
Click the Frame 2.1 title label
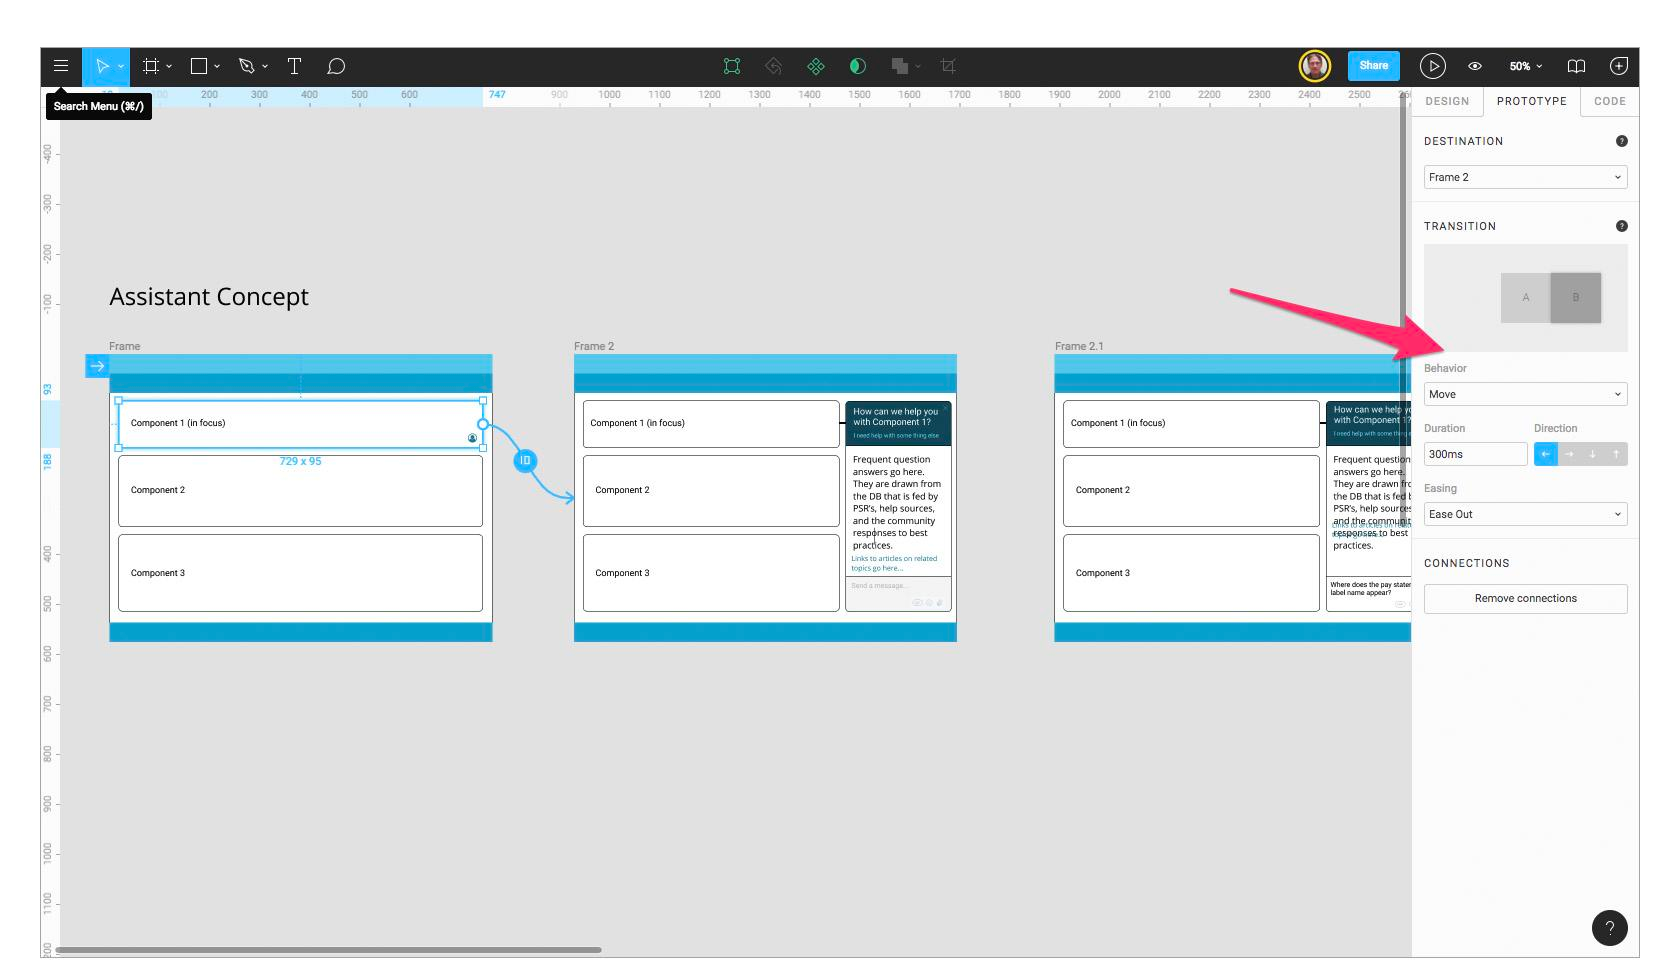(x=1079, y=346)
